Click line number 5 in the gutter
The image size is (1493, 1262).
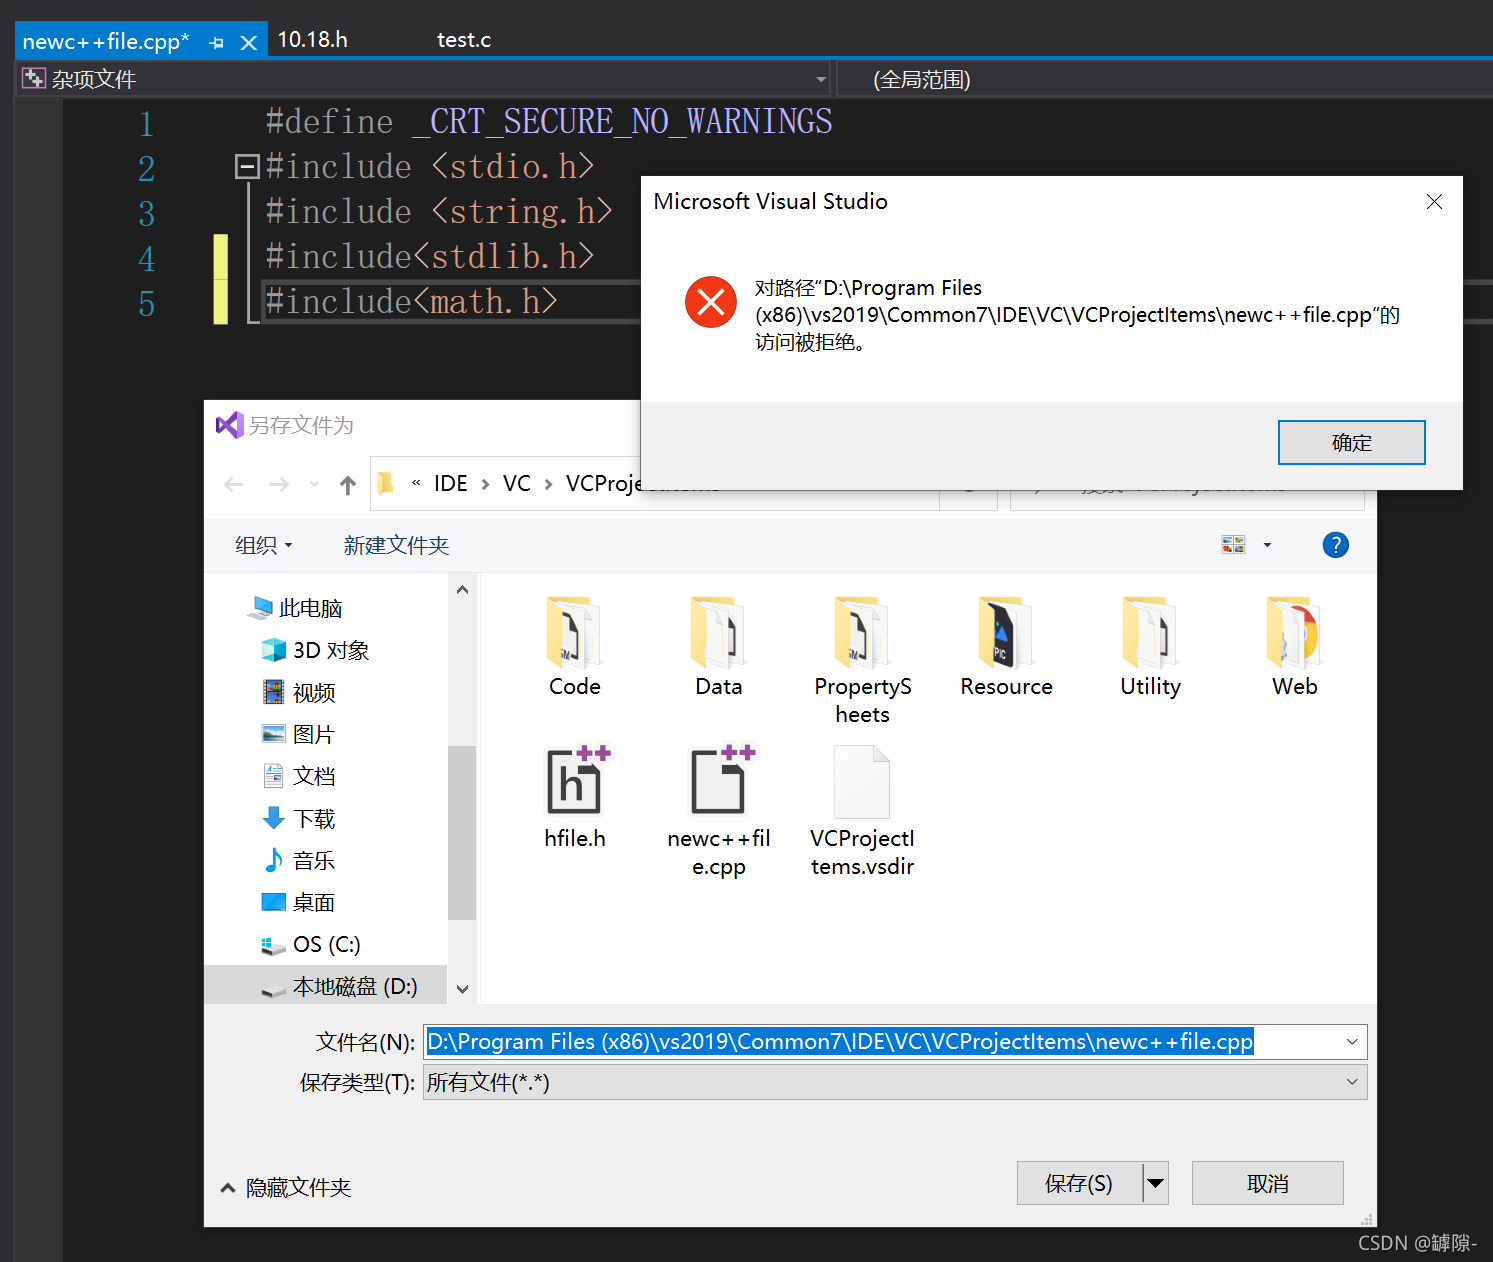tap(147, 304)
